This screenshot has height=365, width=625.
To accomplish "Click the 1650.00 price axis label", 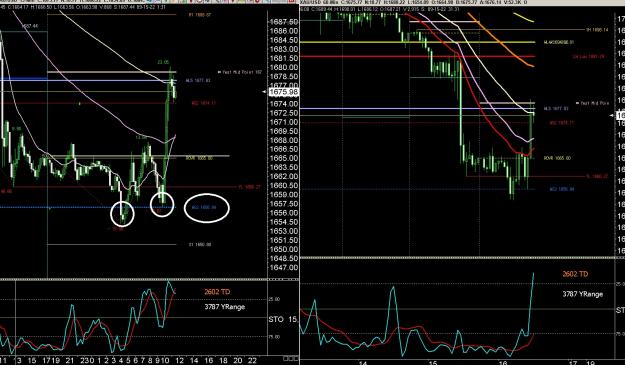I will (x=284, y=250).
